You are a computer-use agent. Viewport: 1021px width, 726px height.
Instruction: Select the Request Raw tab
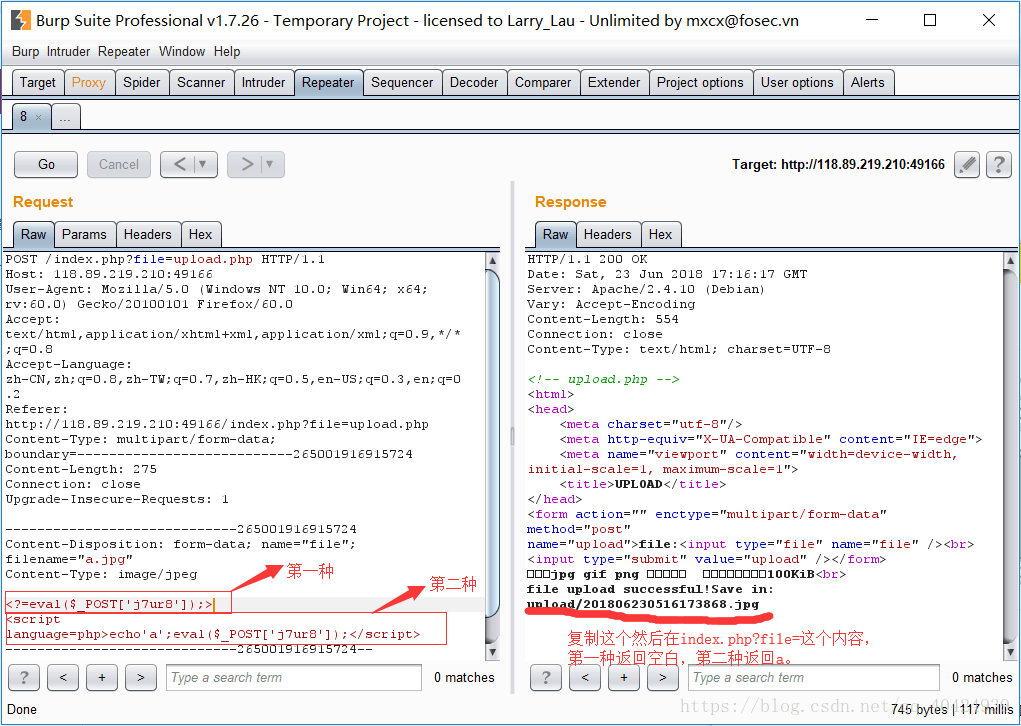click(x=33, y=234)
